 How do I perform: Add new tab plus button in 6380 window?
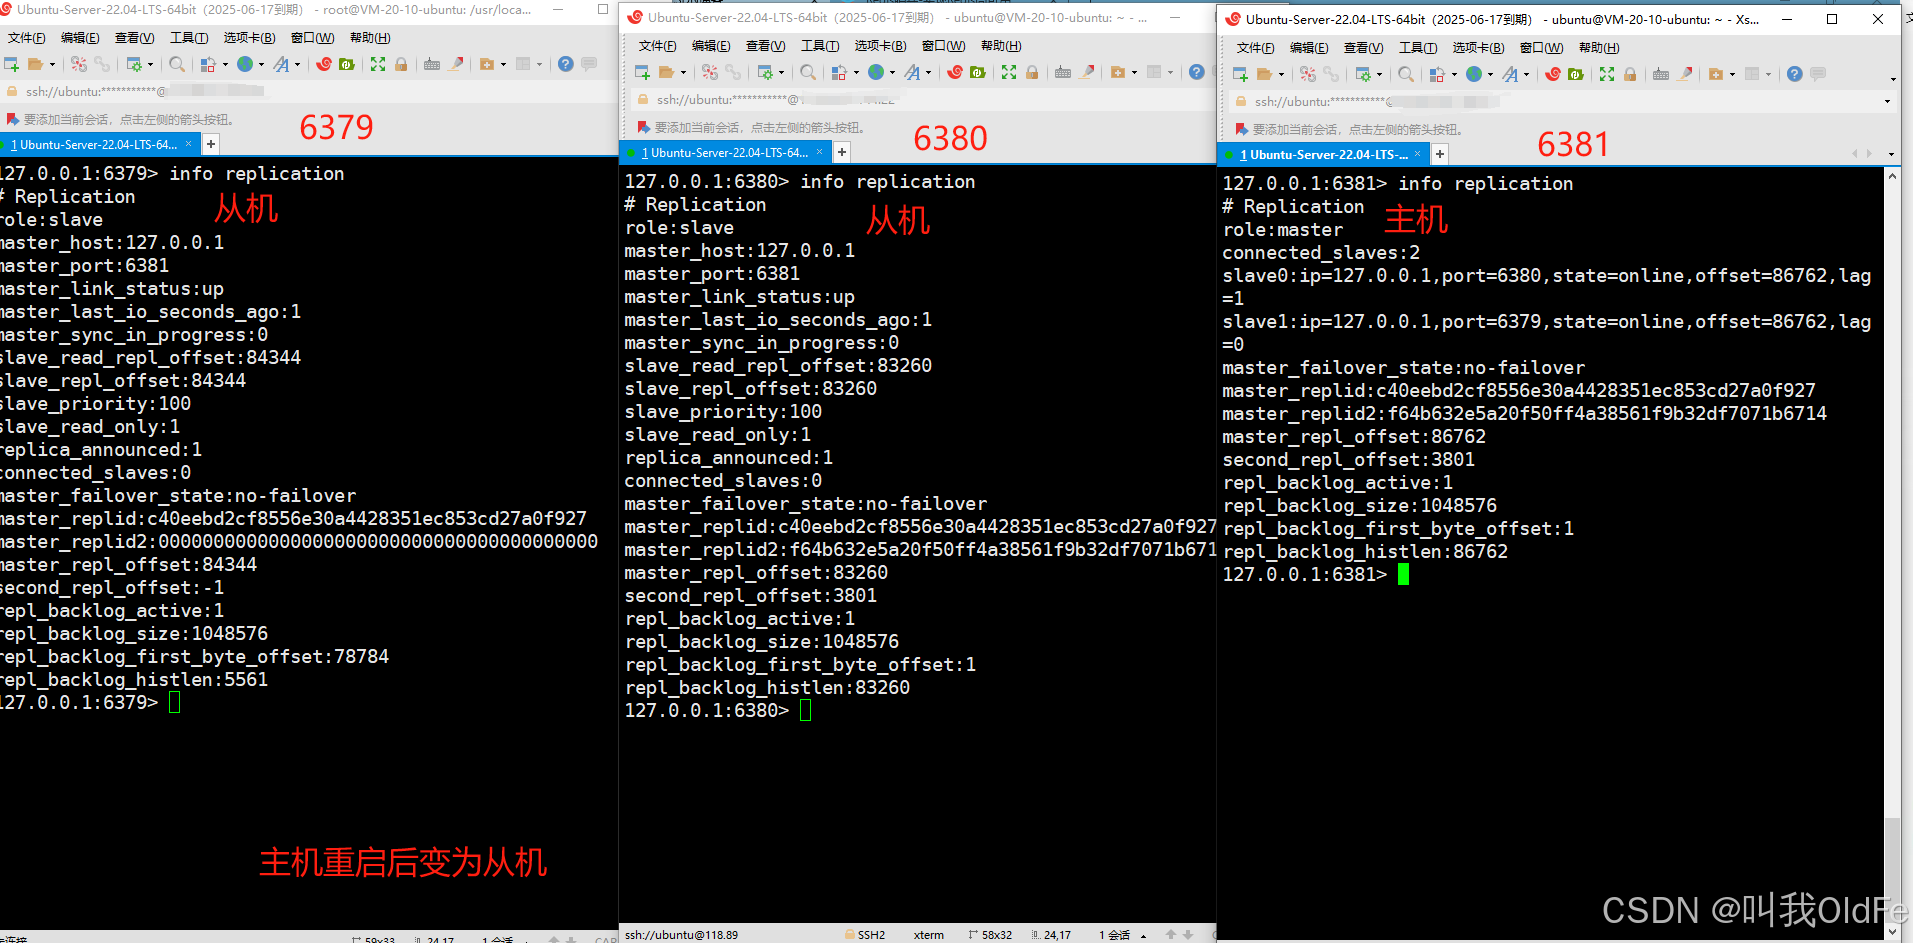point(842,153)
